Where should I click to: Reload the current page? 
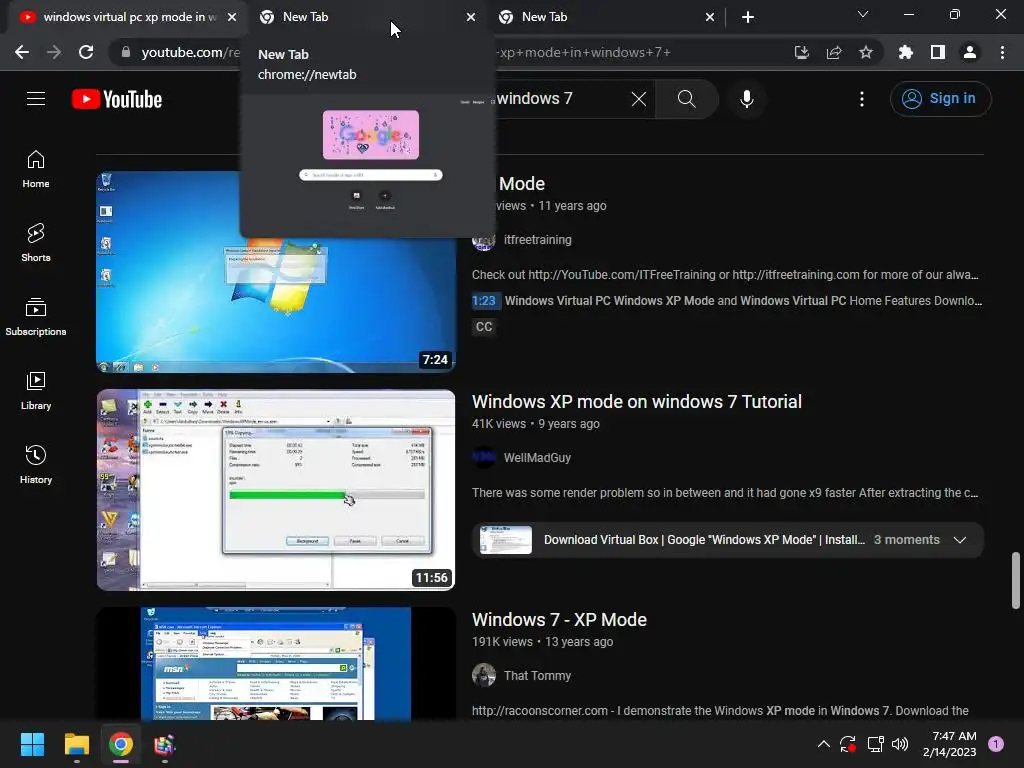click(86, 52)
